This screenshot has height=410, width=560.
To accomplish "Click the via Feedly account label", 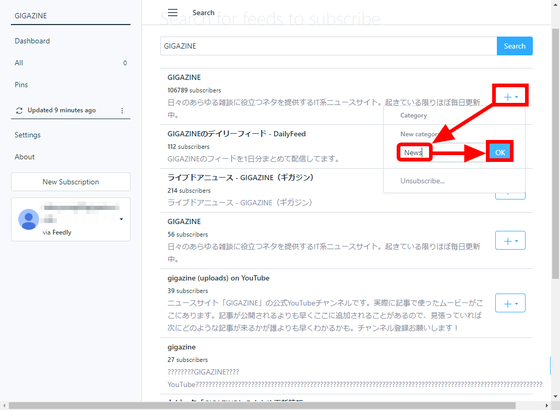I will [57, 232].
